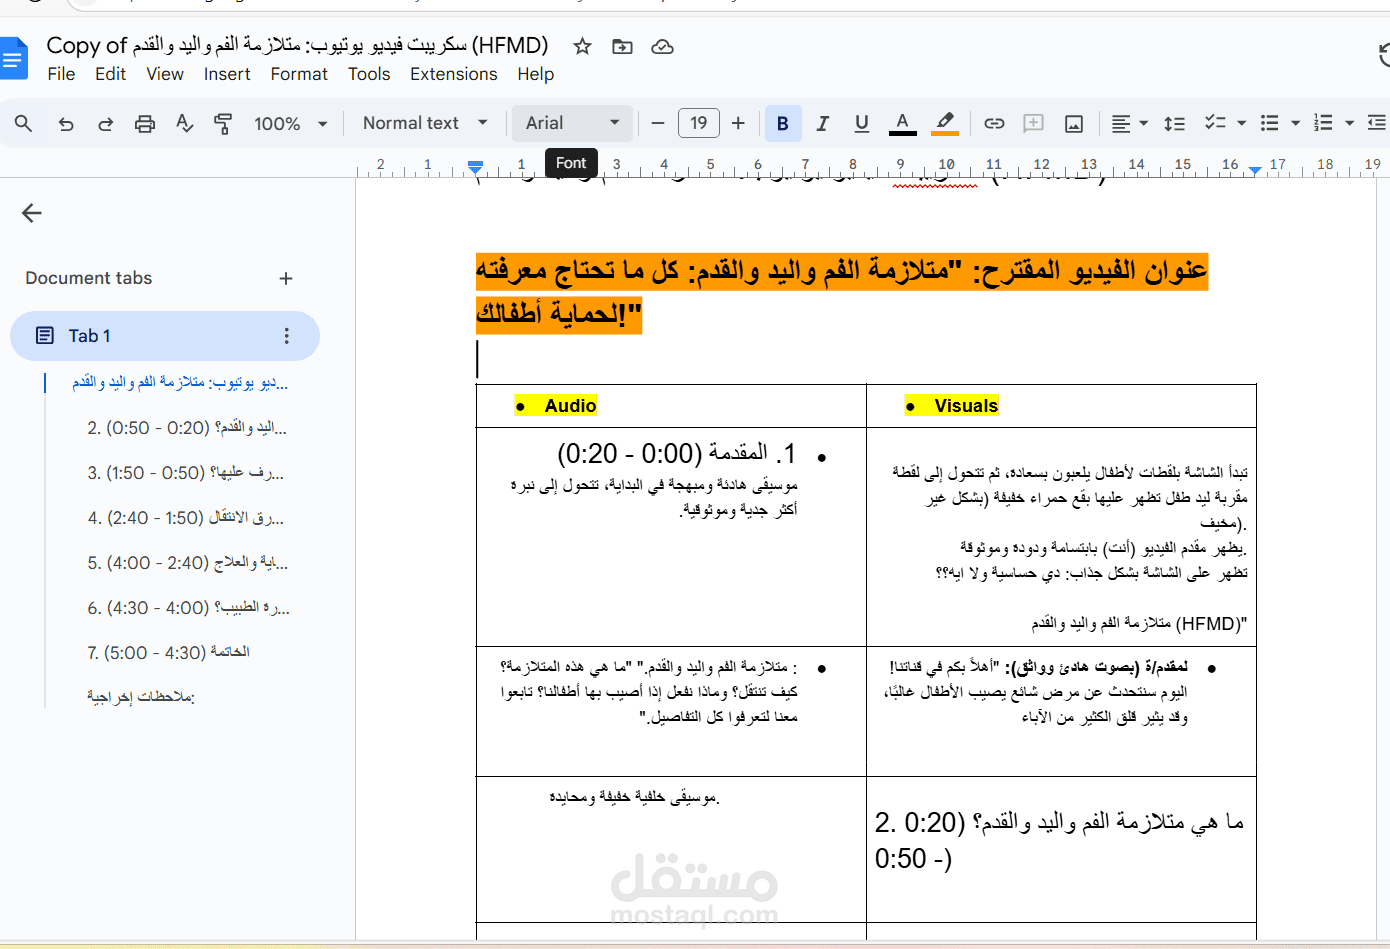Open the Help menu
Viewport: 1390px width, 949px height.
535,74
